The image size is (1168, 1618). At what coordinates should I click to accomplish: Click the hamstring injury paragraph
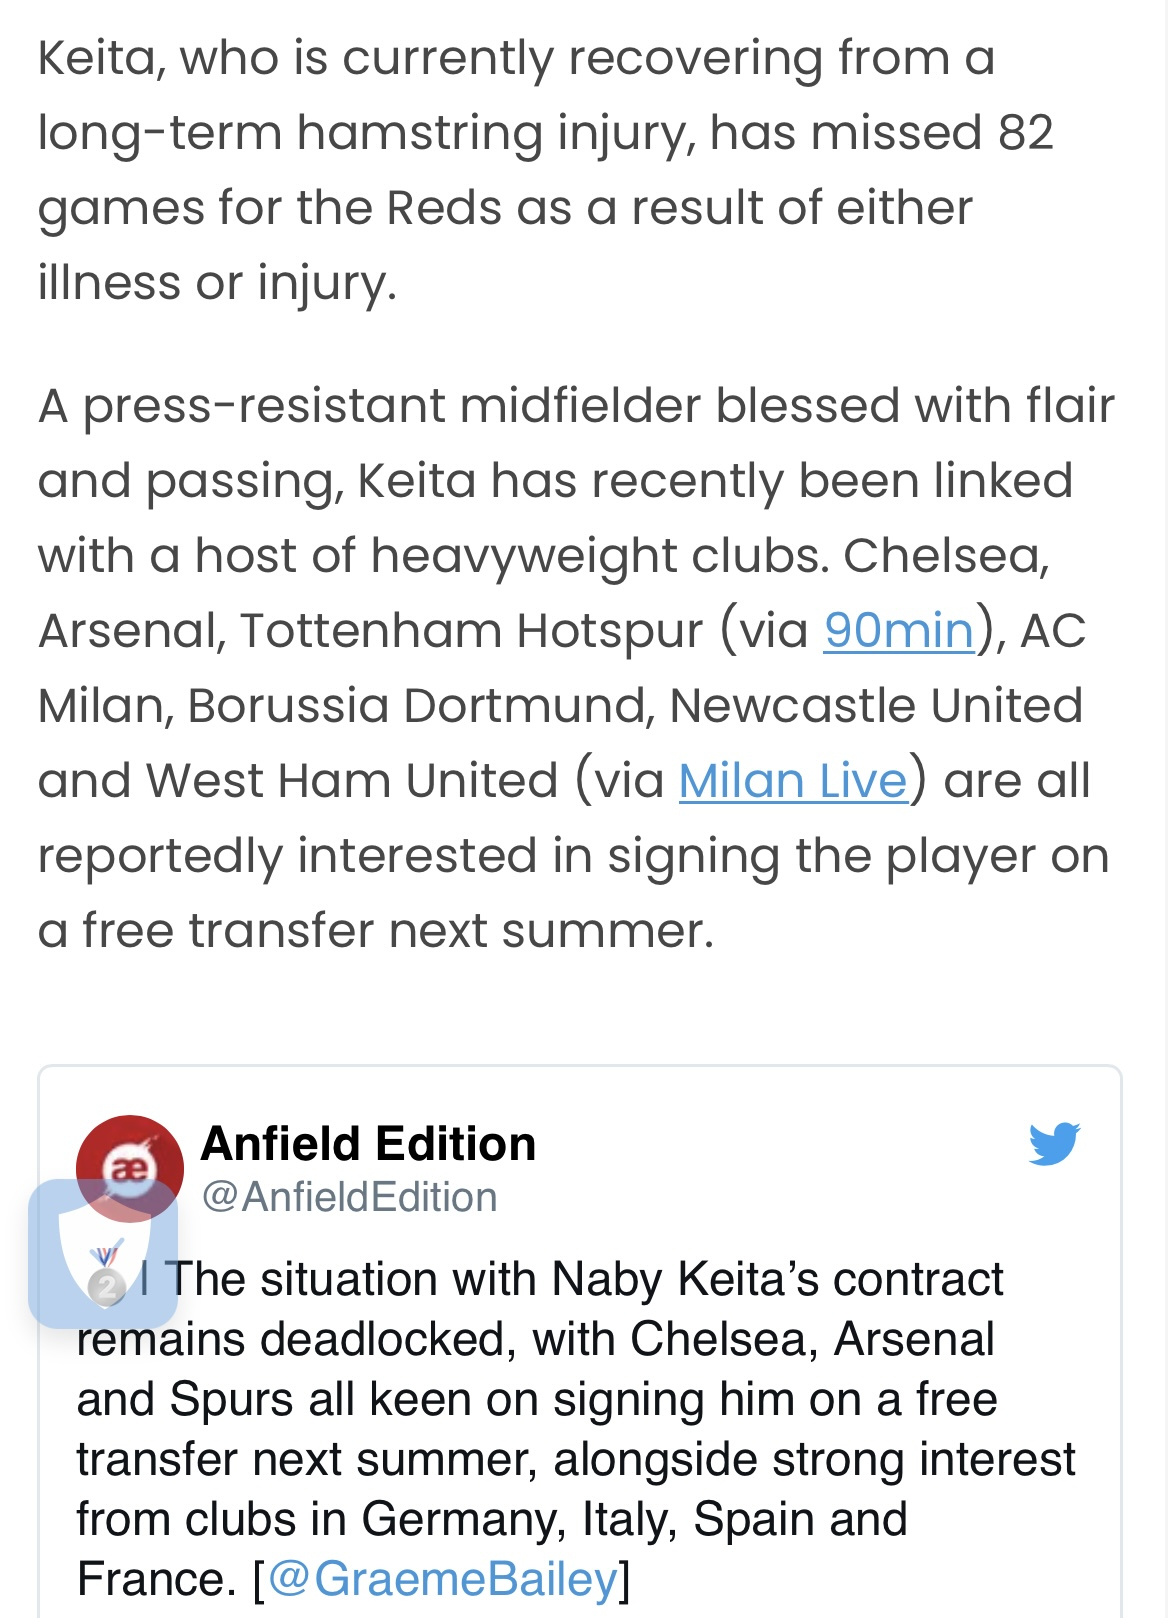click(x=546, y=170)
